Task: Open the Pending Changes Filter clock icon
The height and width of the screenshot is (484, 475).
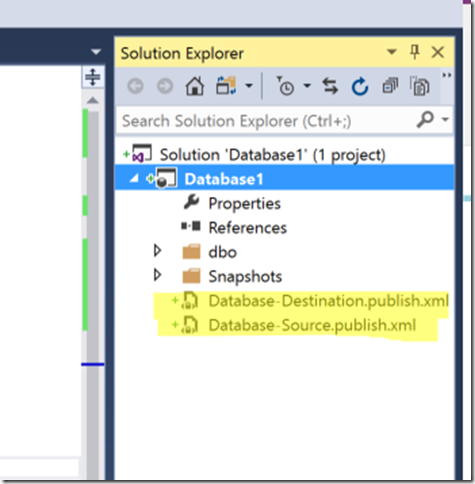Action: click(x=286, y=86)
